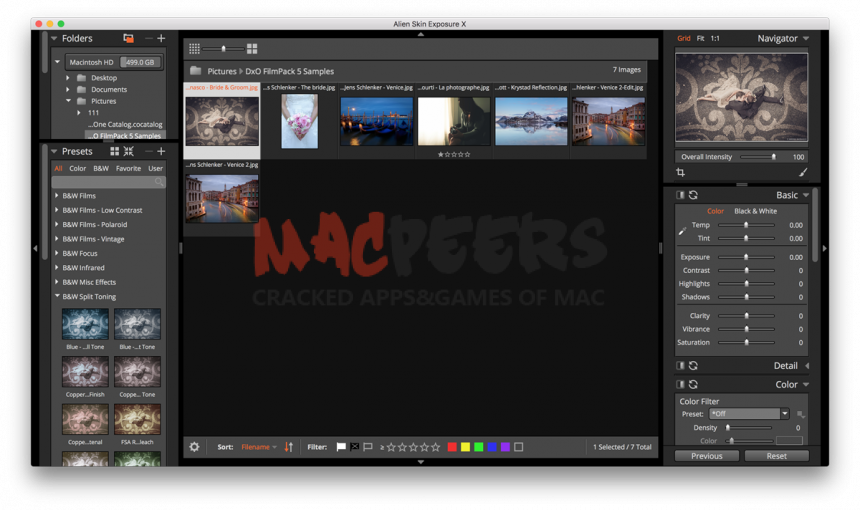Viewport: 860px width, 510px height.
Task: Toggle the Color panel enable switch
Action: 680,385
